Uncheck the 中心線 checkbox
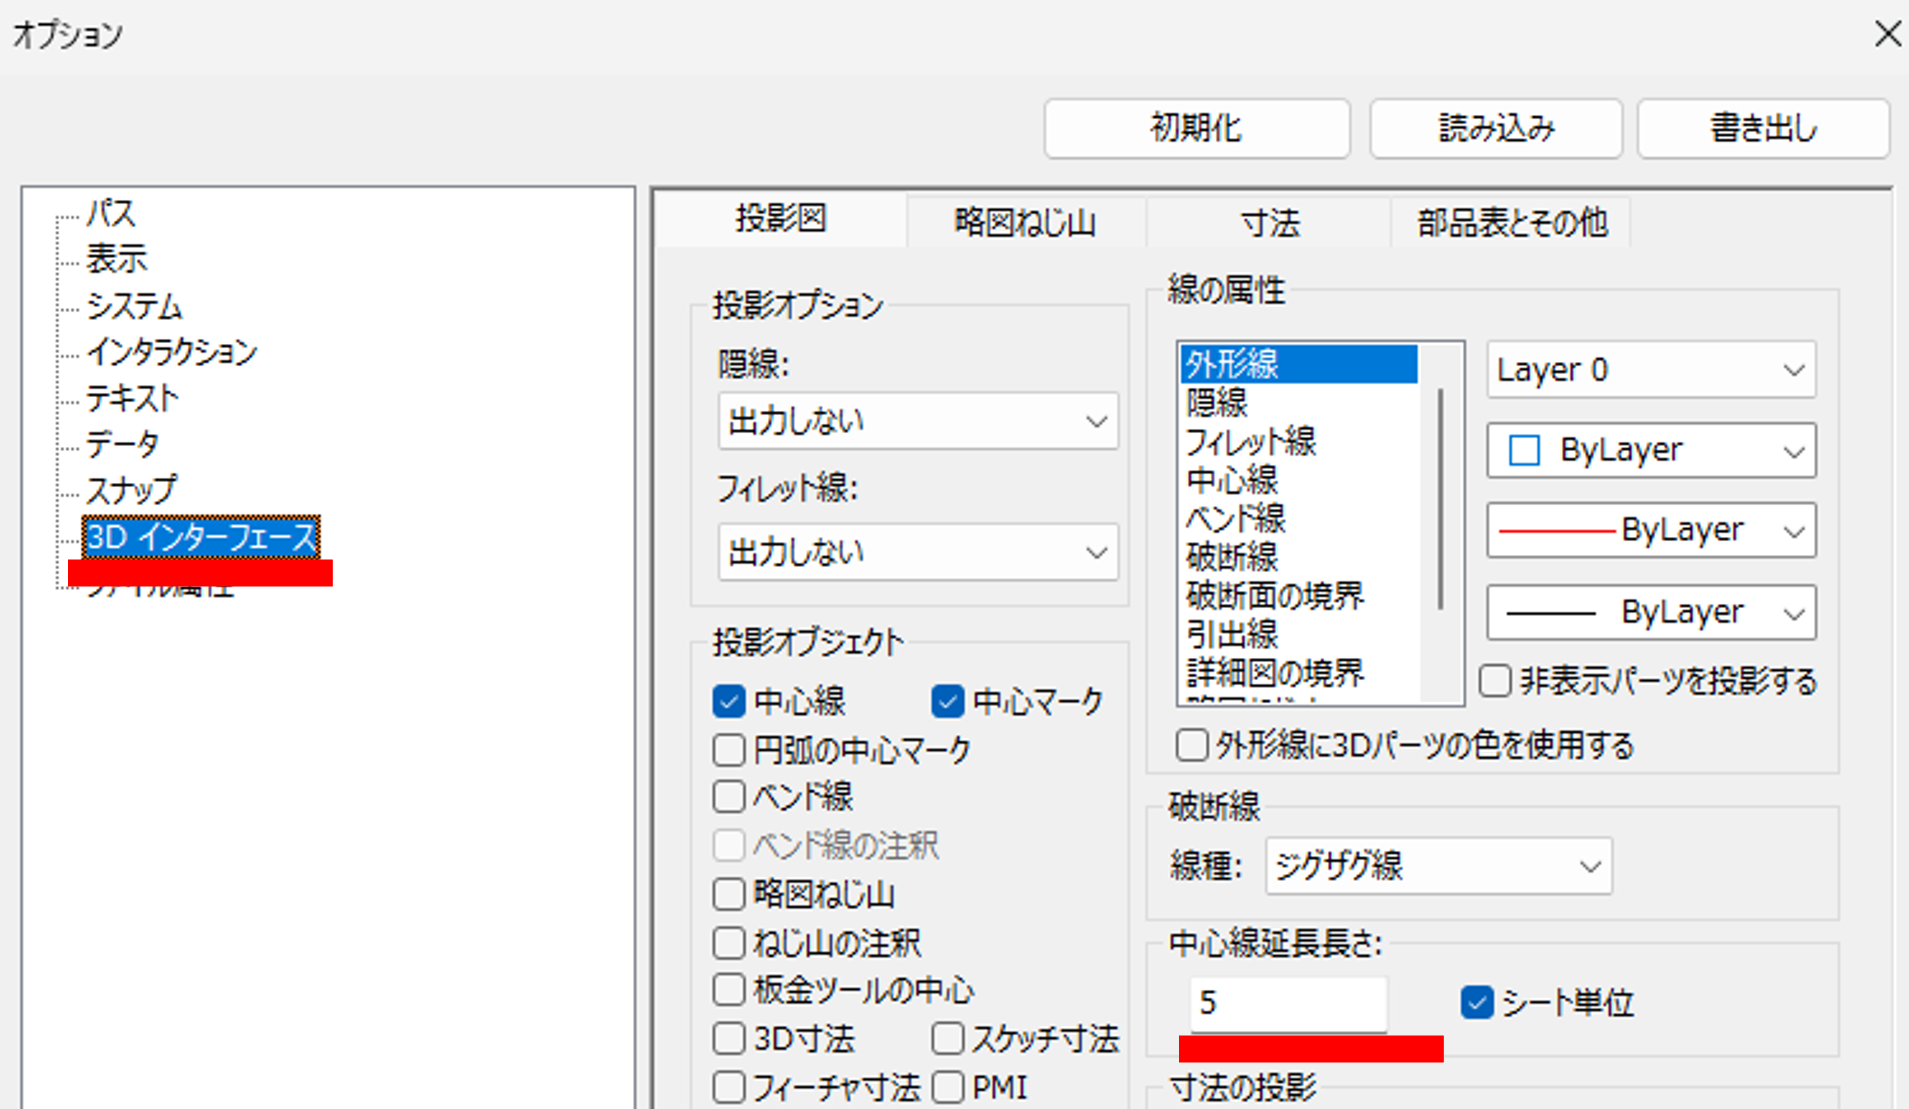This screenshot has height=1109, width=1909. [x=729, y=701]
